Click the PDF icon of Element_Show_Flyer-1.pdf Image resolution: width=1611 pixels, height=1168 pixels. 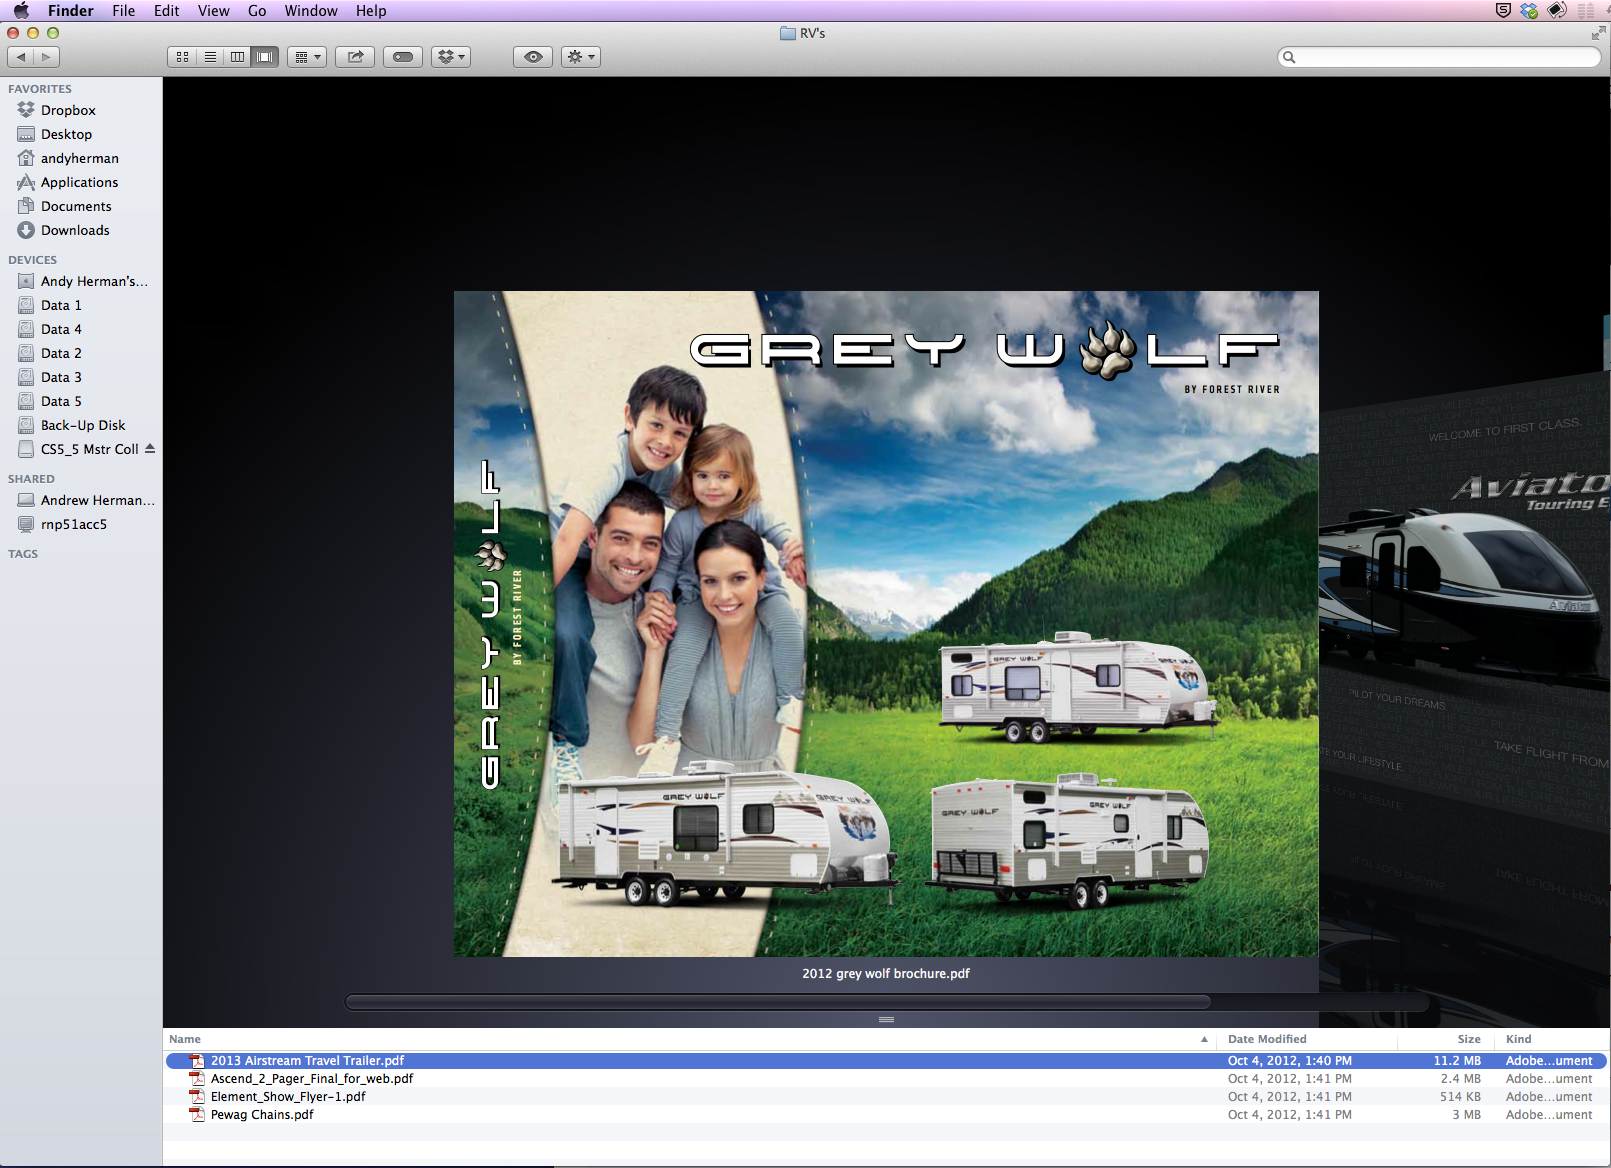(x=197, y=1097)
